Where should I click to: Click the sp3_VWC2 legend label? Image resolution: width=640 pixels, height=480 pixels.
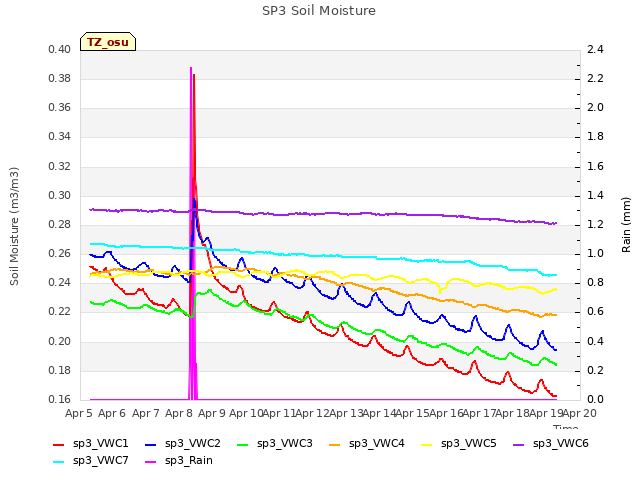[x=193, y=444]
